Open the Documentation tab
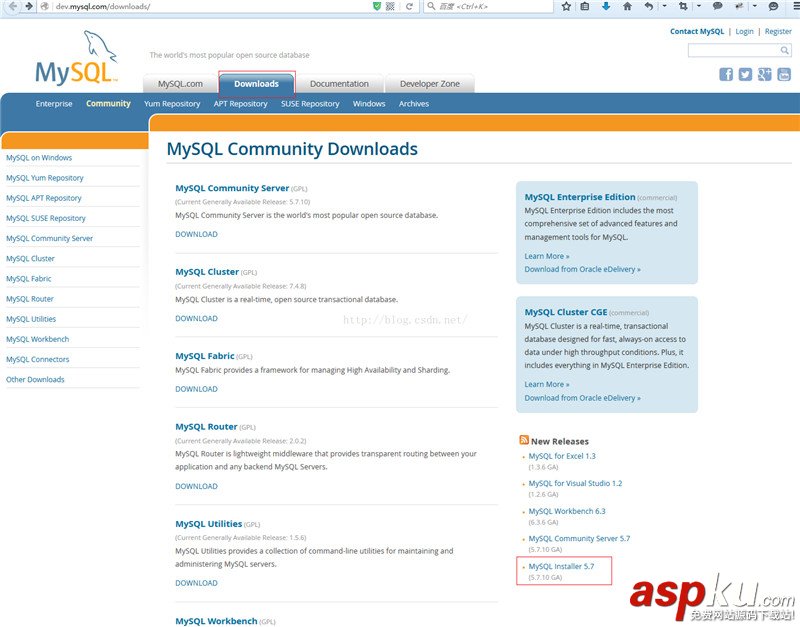This screenshot has height=627, width=800. point(339,84)
